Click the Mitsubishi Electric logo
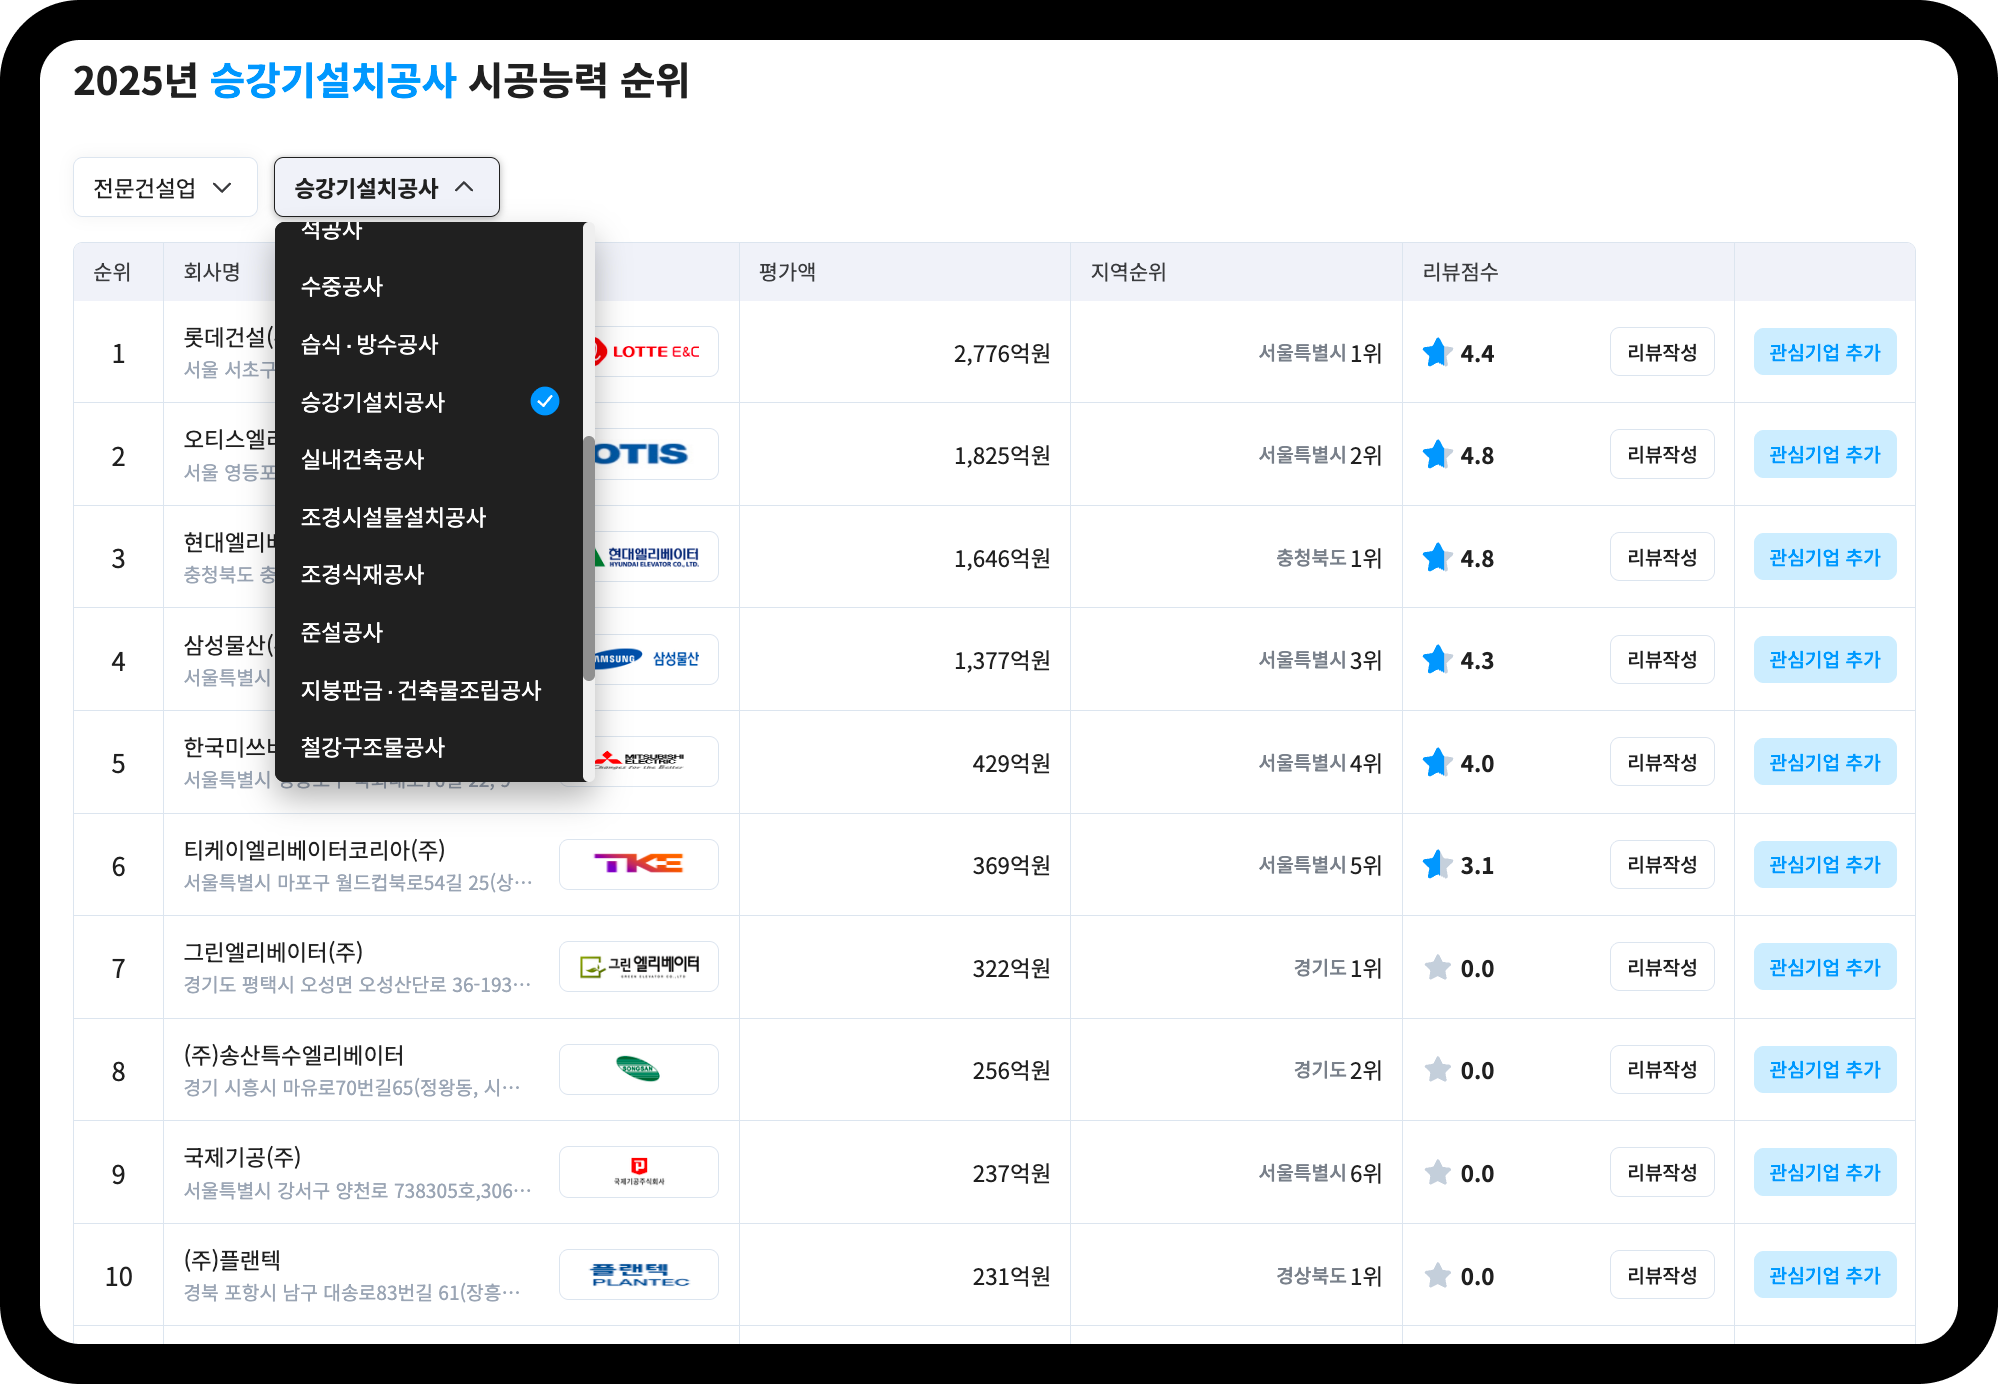The height and width of the screenshot is (1384, 1998). coord(655,761)
